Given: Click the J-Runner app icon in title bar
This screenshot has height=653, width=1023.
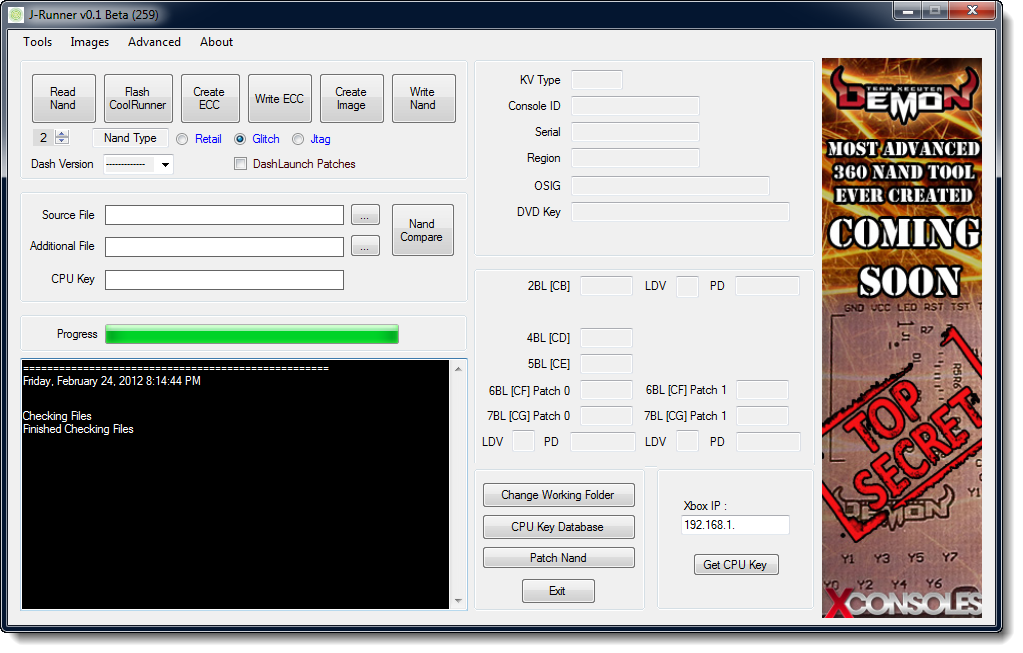Looking at the screenshot, I should [16, 14].
